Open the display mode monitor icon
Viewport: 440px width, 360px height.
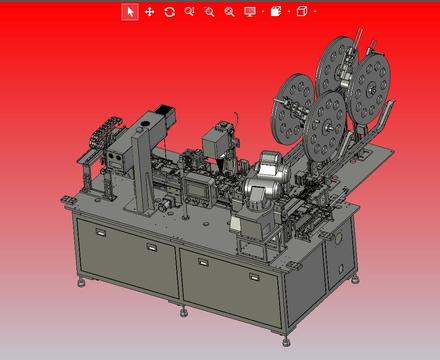(x=250, y=12)
